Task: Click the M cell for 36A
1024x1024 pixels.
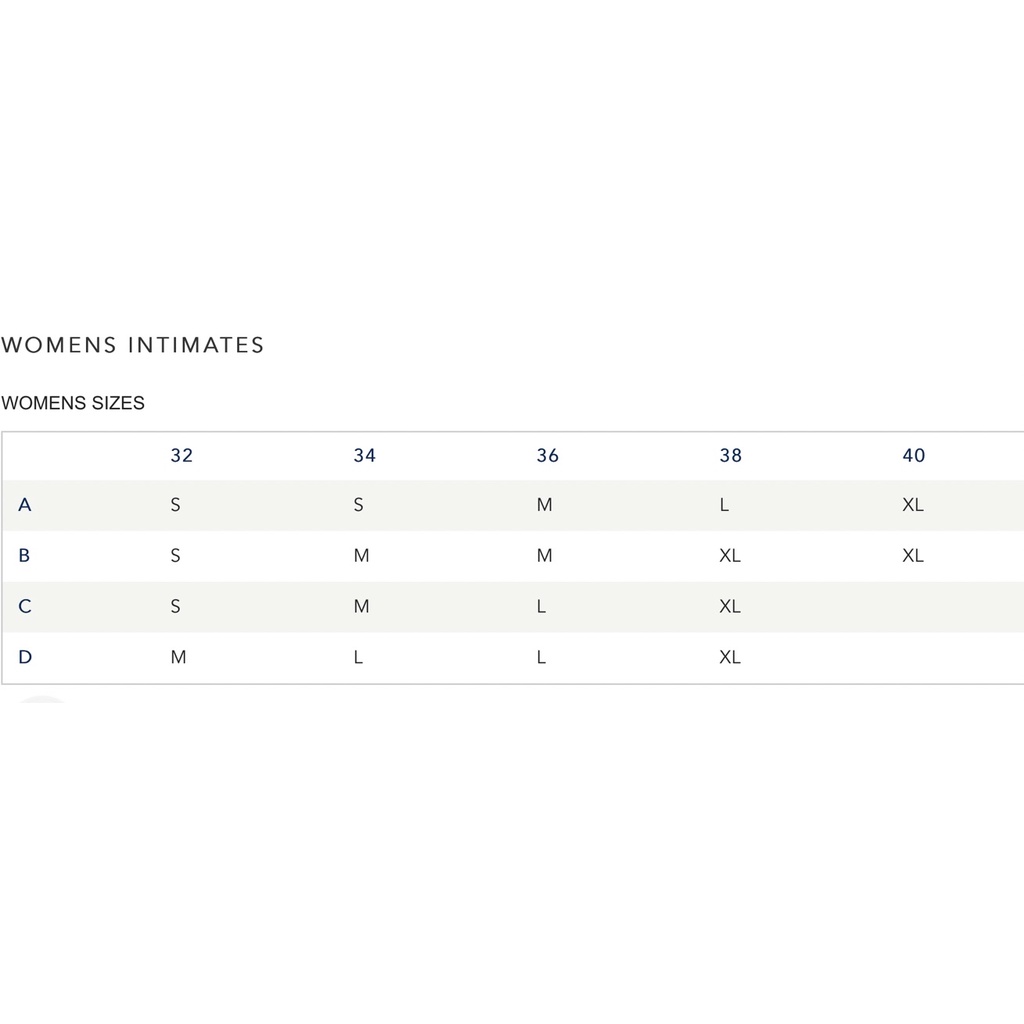Action: [x=544, y=505]
